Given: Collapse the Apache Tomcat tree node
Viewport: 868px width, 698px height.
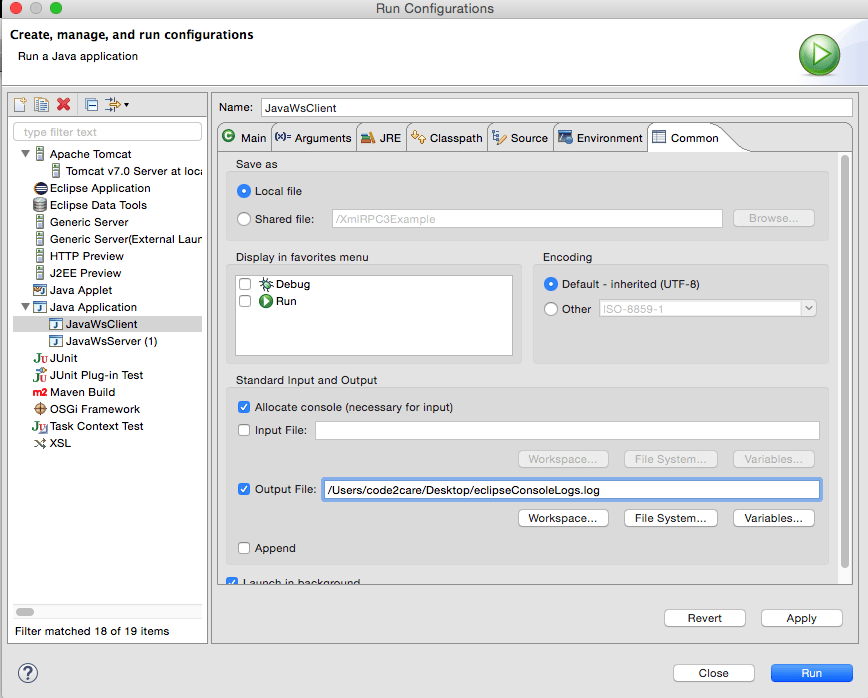Looking at the screenshot, I should pyautogui.click(x=24, y=154).
